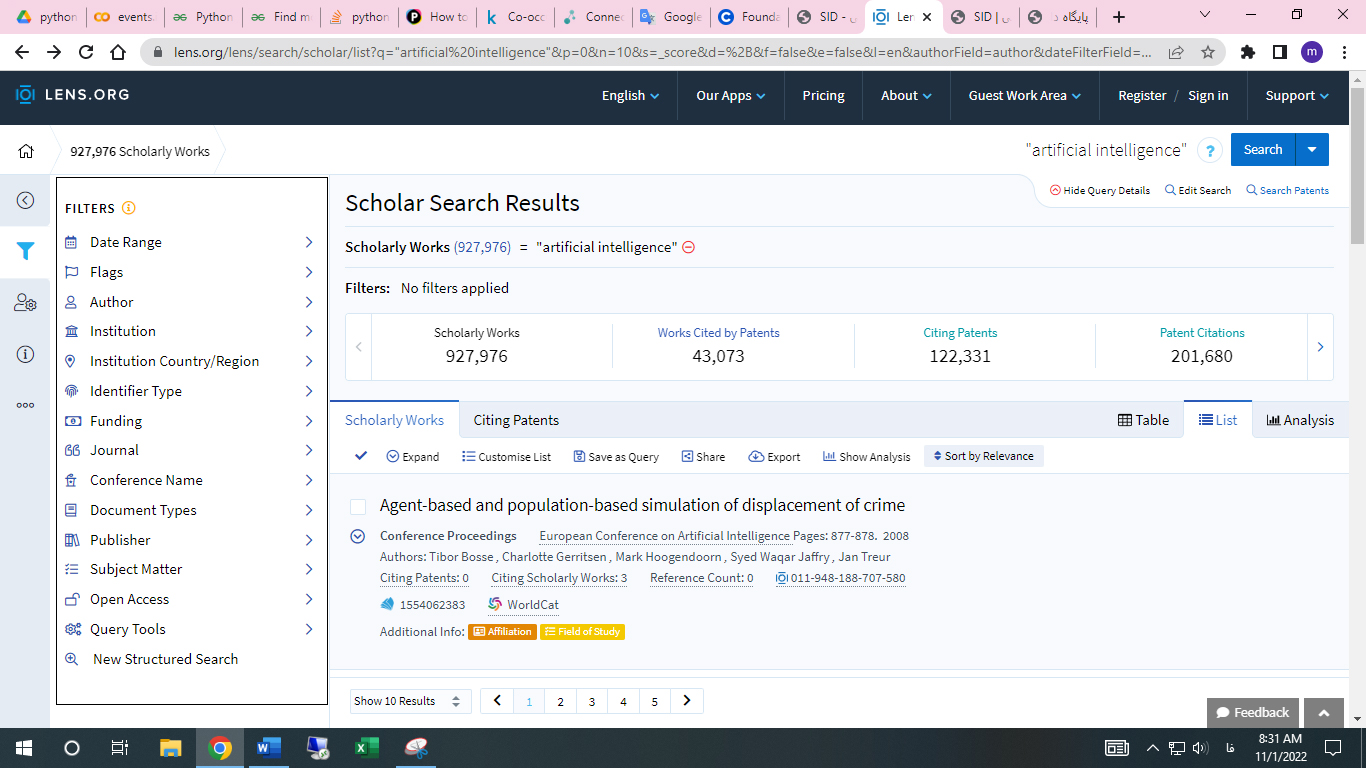The width and height of the screenshot is (1366, 768).
Task: Click the browser address bar
Action: pos(660,52)
